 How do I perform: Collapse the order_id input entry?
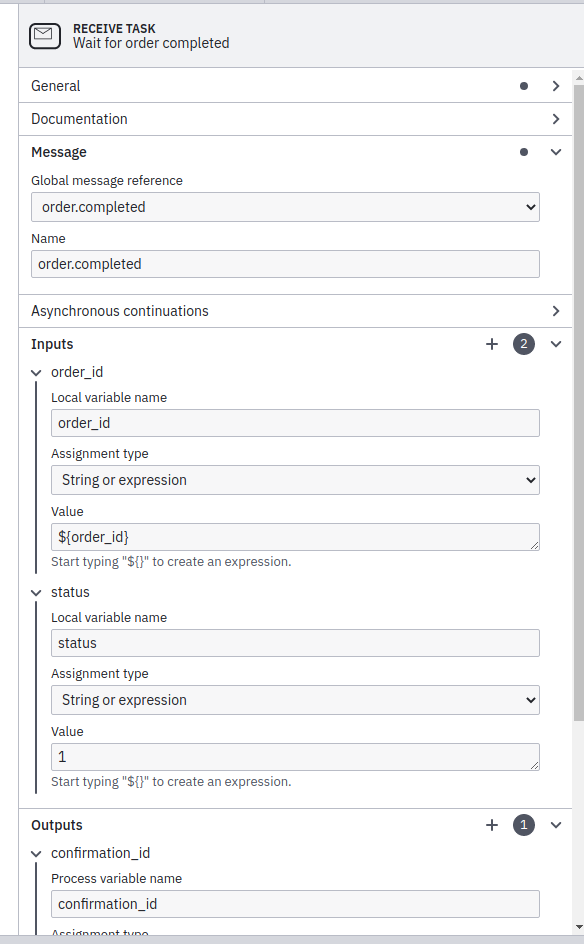click(36, 371)
